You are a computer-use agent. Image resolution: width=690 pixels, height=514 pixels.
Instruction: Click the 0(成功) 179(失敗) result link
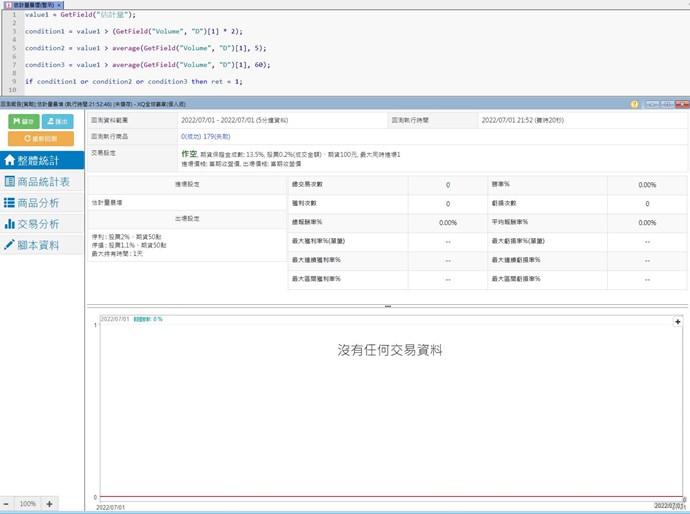206,135
